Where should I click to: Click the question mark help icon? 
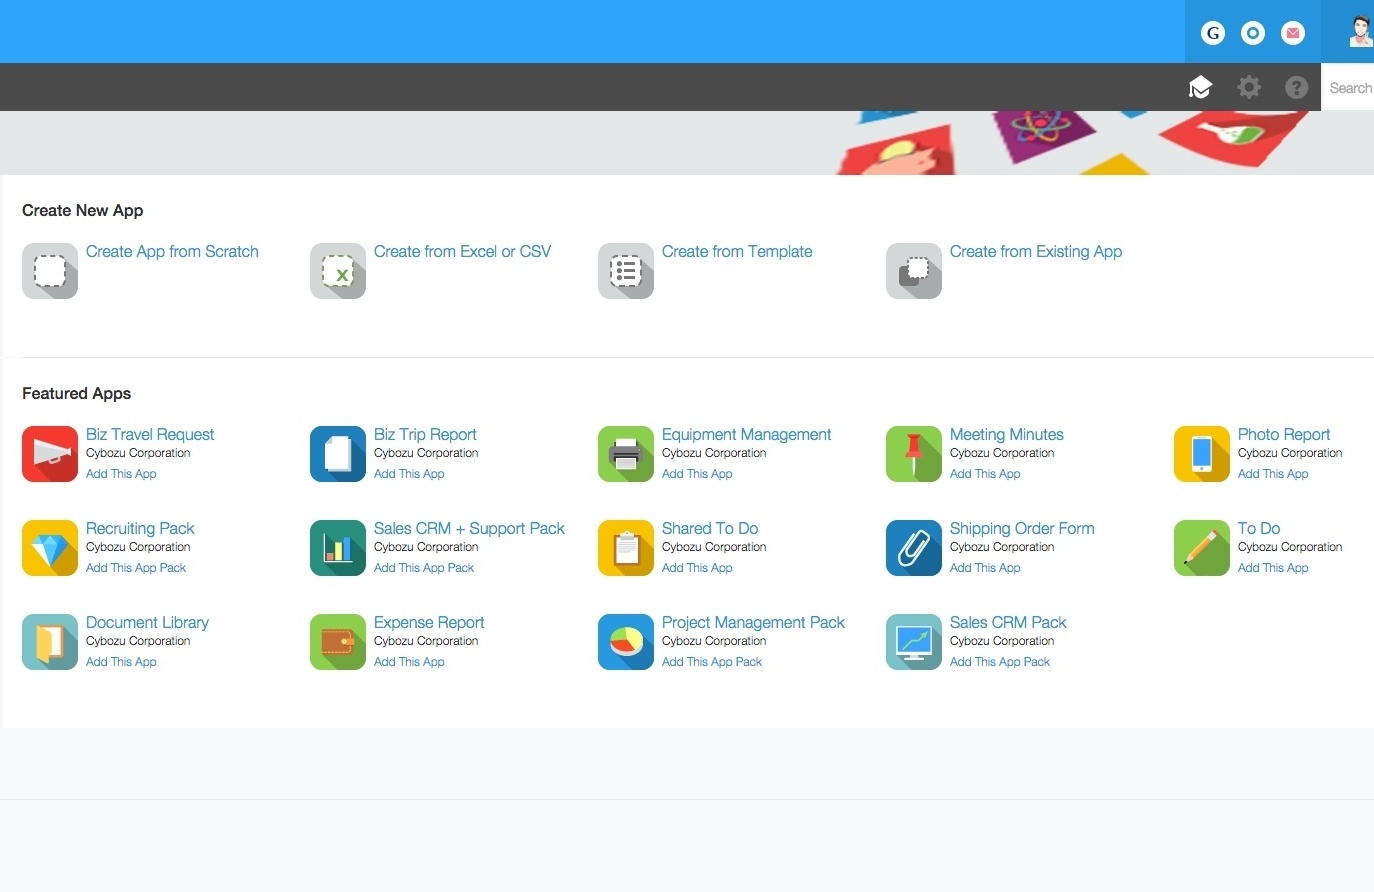[x=1296, y=88]
